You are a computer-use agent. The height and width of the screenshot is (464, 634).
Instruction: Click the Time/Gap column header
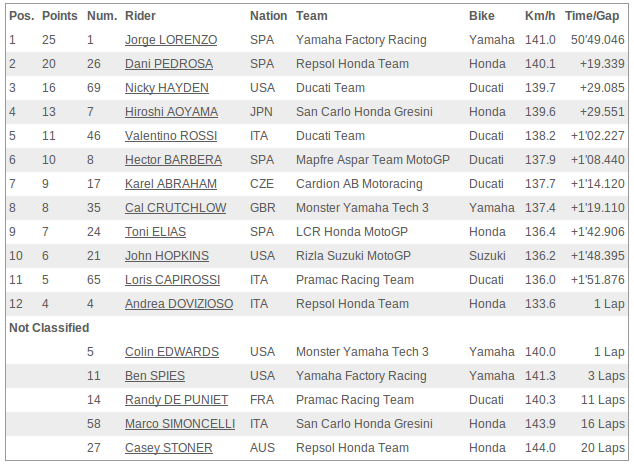coord(592,16)
